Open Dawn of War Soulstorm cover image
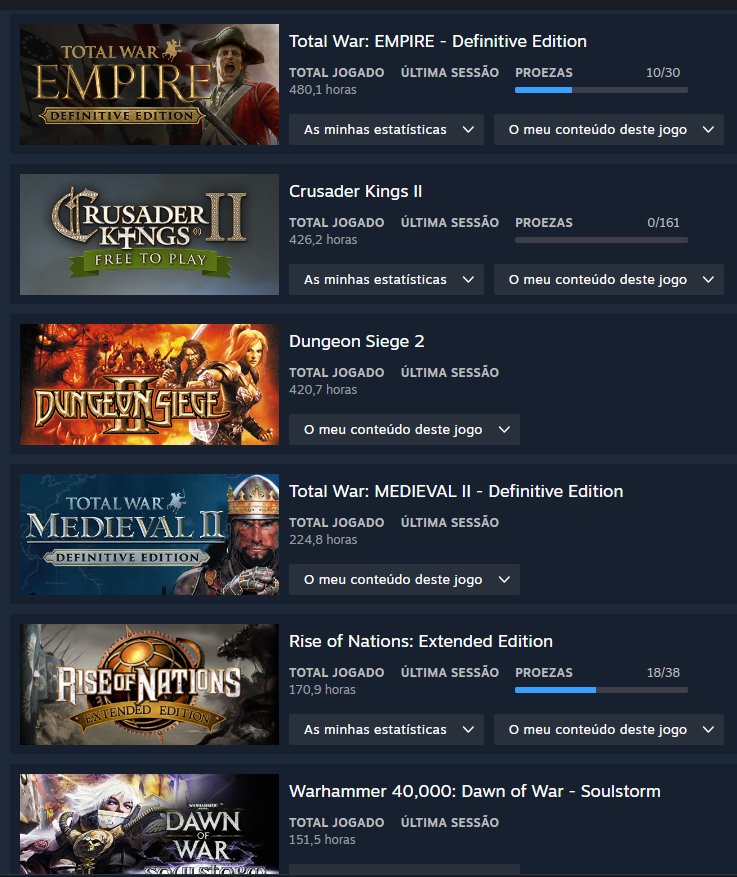The width and height of the screenshot is (737, 877). click(x=149, y=824)
